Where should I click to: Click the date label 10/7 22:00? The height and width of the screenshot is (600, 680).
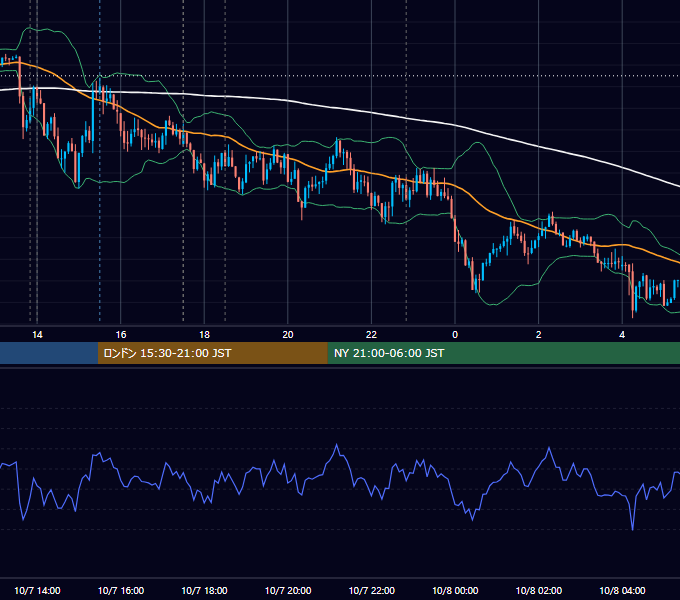[372, 590]
